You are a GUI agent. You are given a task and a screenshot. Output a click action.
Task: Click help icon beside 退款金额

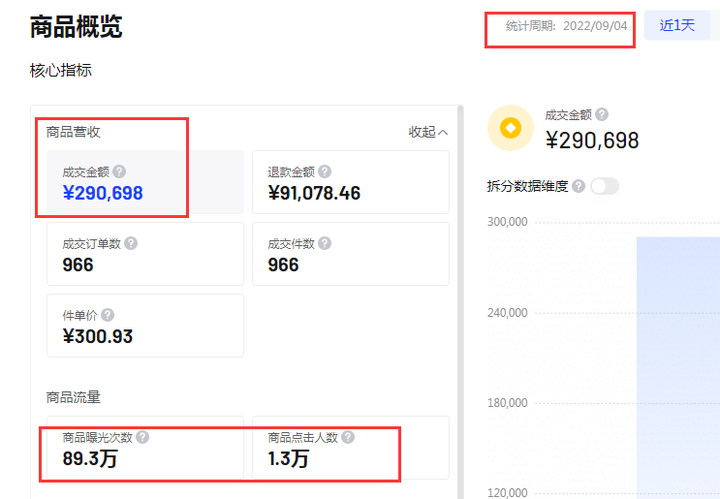(x=325, y=172)
